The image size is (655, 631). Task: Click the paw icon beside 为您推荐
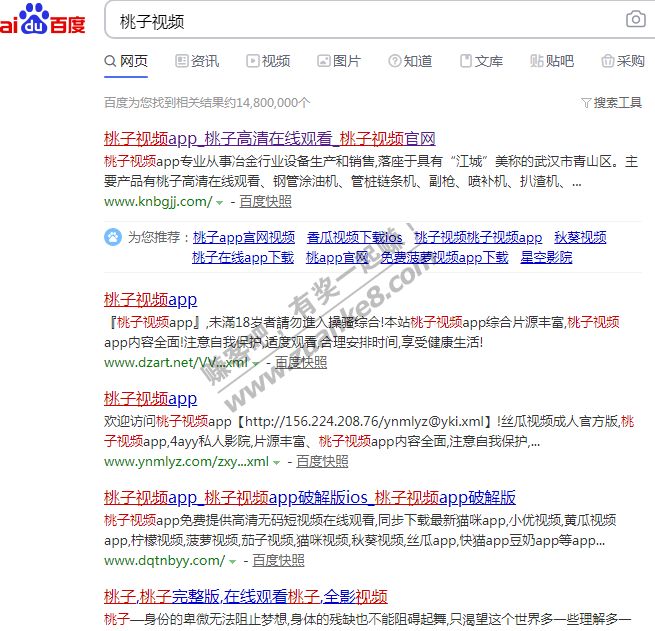coord(113,238)
